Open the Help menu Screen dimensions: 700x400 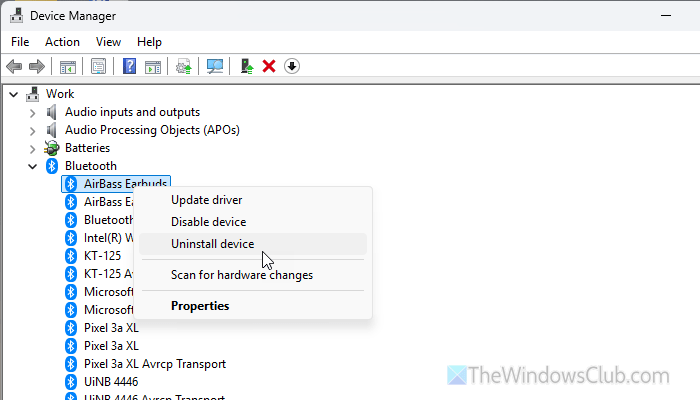(149, 42)
